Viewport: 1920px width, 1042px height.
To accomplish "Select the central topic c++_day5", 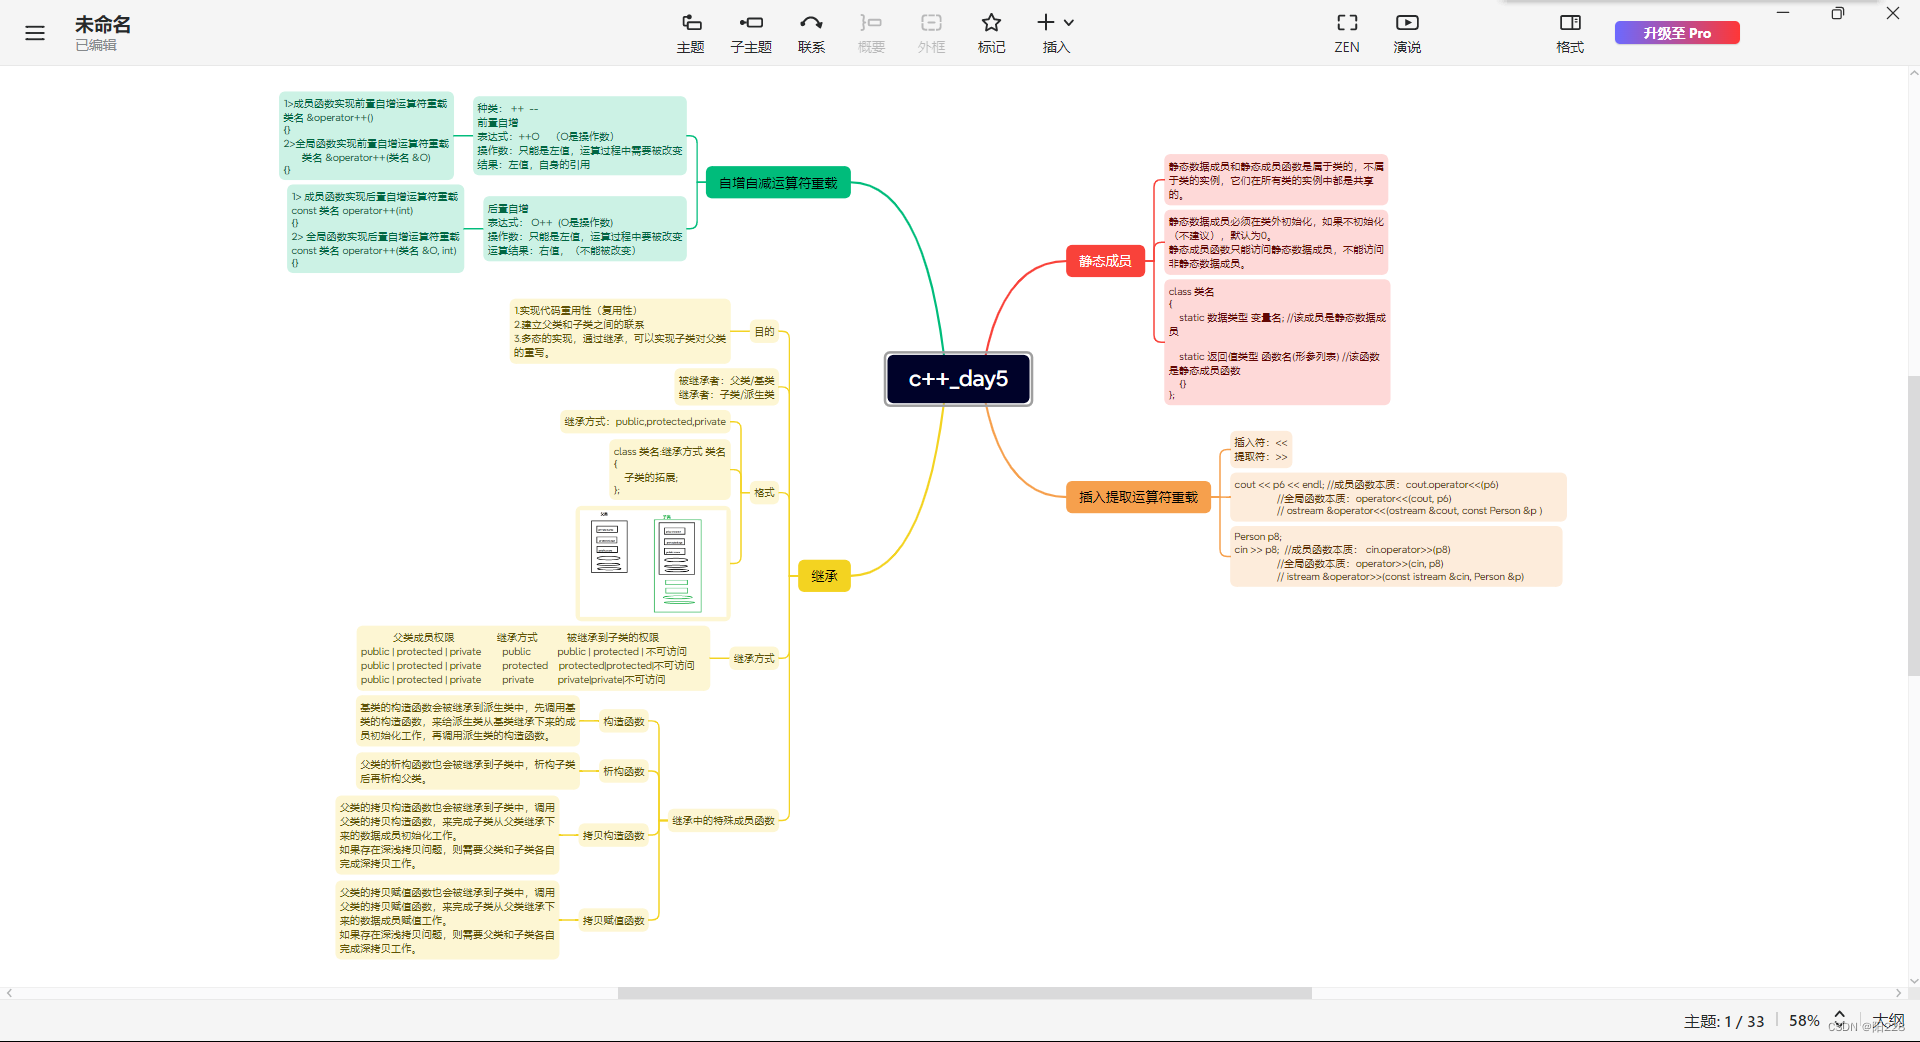I will (958, 379).
